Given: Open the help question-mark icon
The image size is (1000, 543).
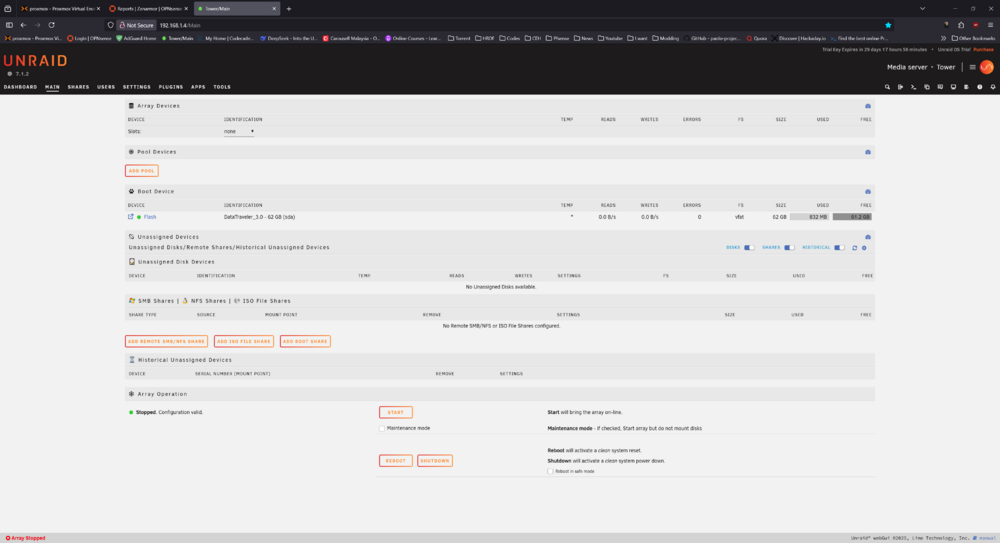Looking at the screenshot, I should 980,87.
